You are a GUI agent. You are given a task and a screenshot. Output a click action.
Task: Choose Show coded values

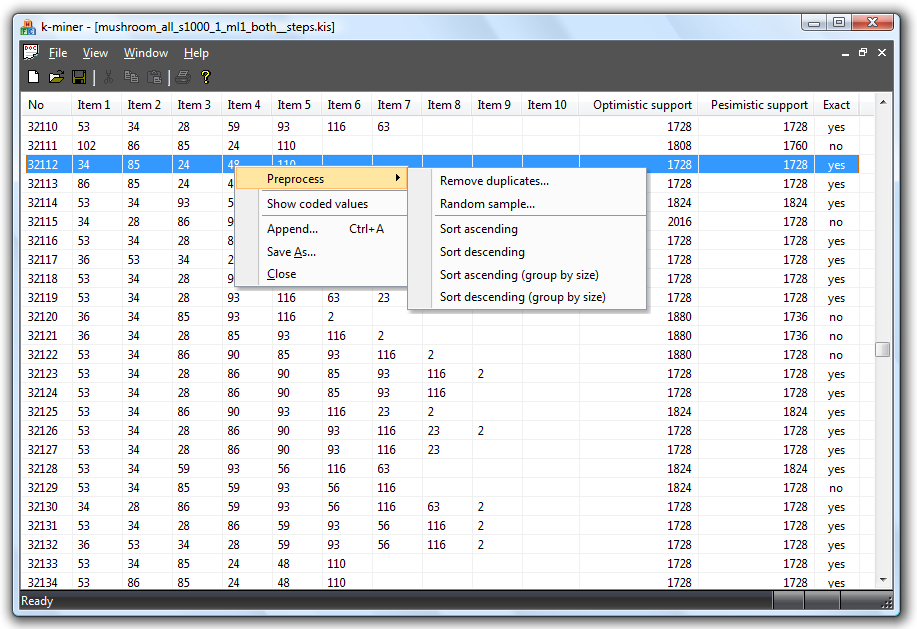click(x=318, y=204)
